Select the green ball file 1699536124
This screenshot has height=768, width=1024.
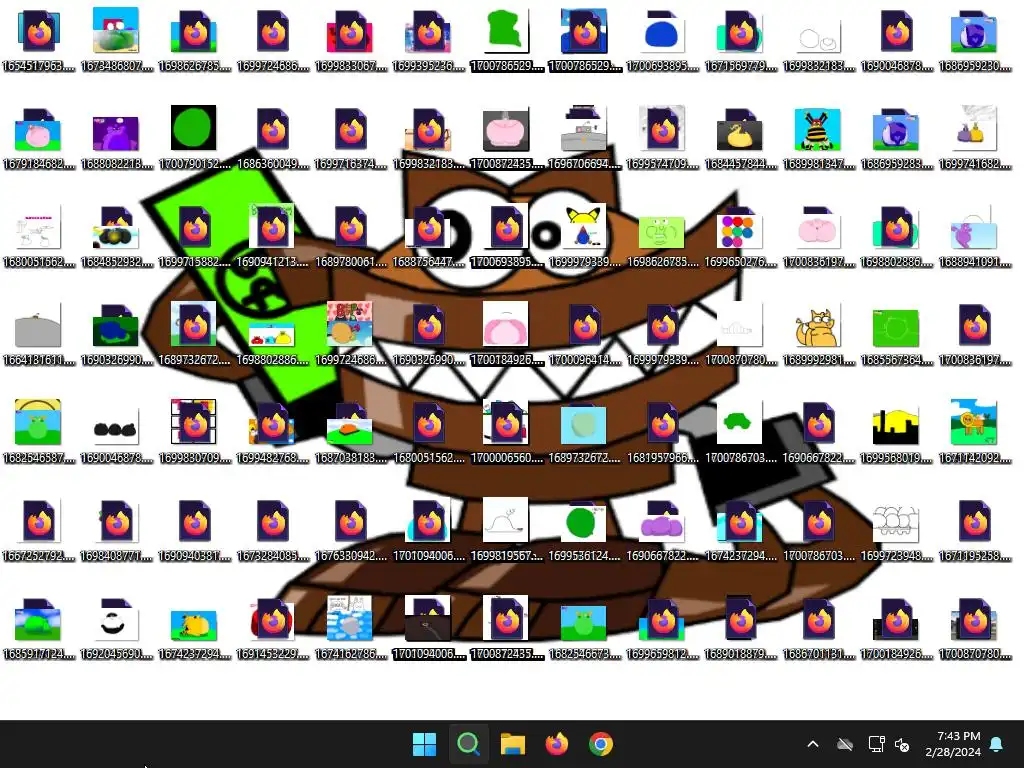click(x=584, y=529)
